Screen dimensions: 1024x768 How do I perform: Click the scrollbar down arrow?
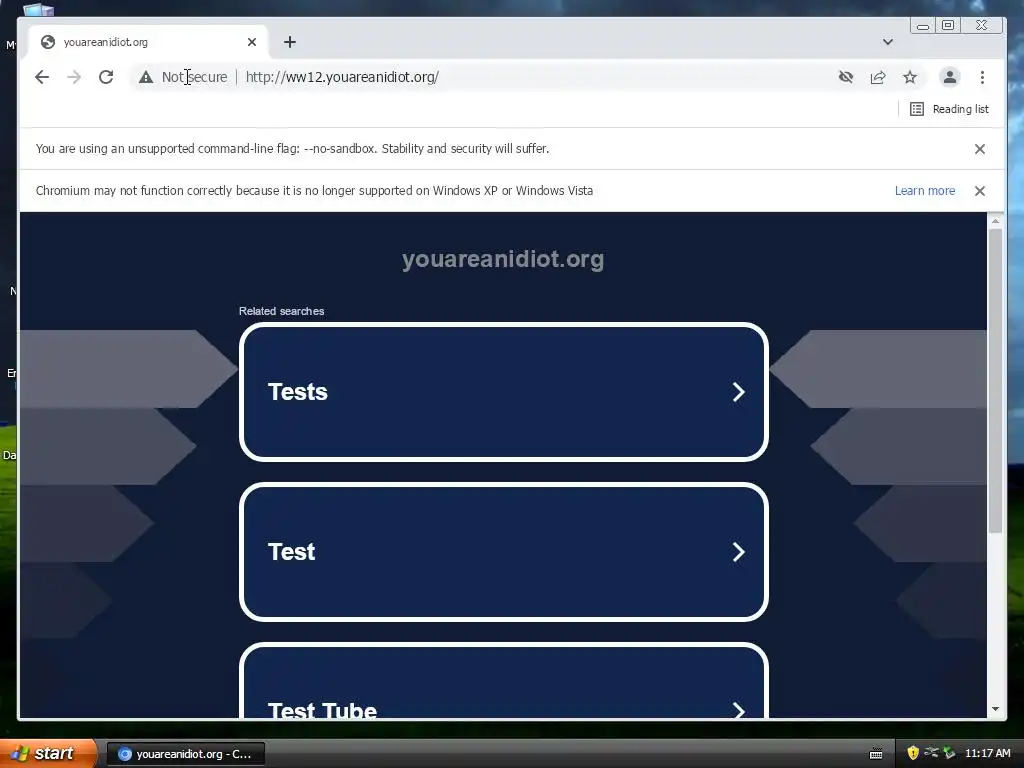pos(995,709)
